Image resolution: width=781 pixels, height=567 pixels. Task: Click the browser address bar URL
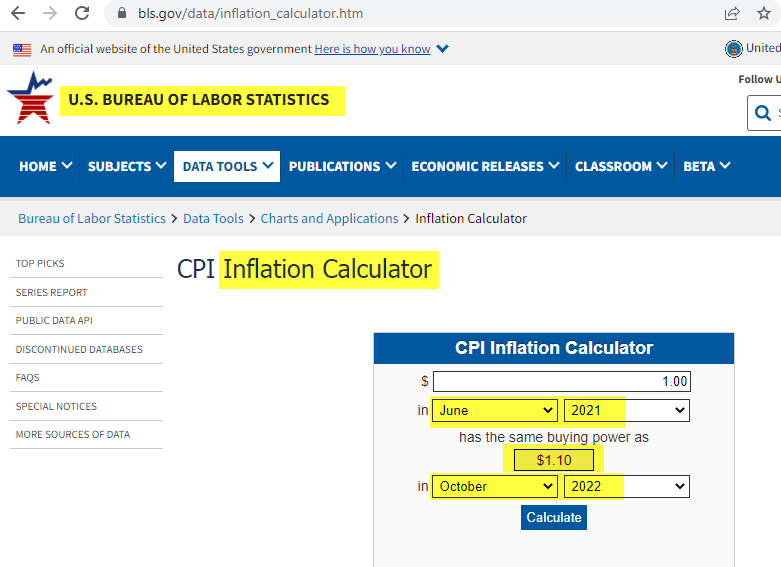pos(251,13)
